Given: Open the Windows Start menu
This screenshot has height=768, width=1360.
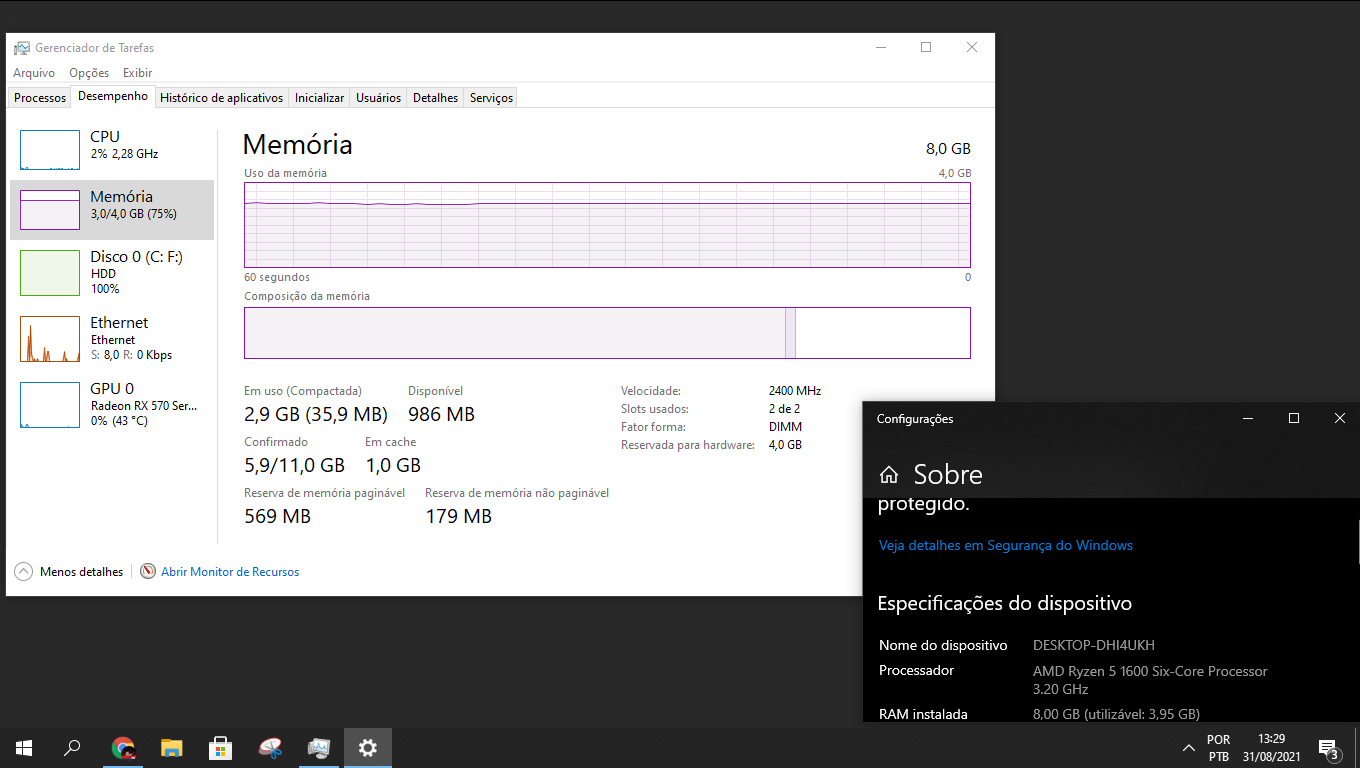Looking at the screenshot, I should tap(24, 748).
